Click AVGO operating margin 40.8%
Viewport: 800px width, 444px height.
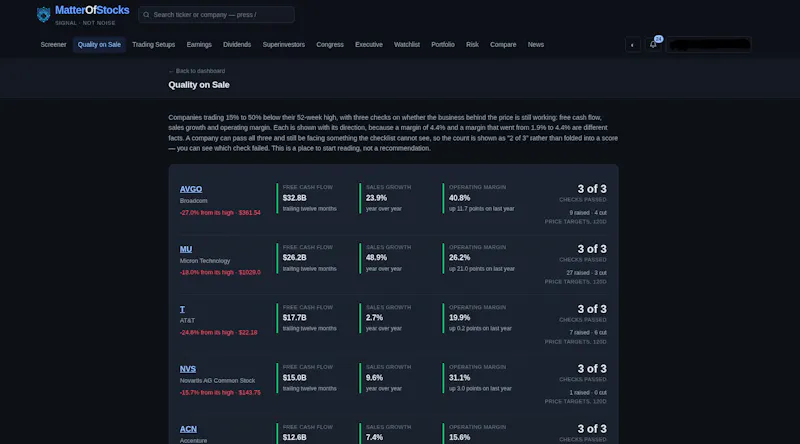click(x=459, y=198)
